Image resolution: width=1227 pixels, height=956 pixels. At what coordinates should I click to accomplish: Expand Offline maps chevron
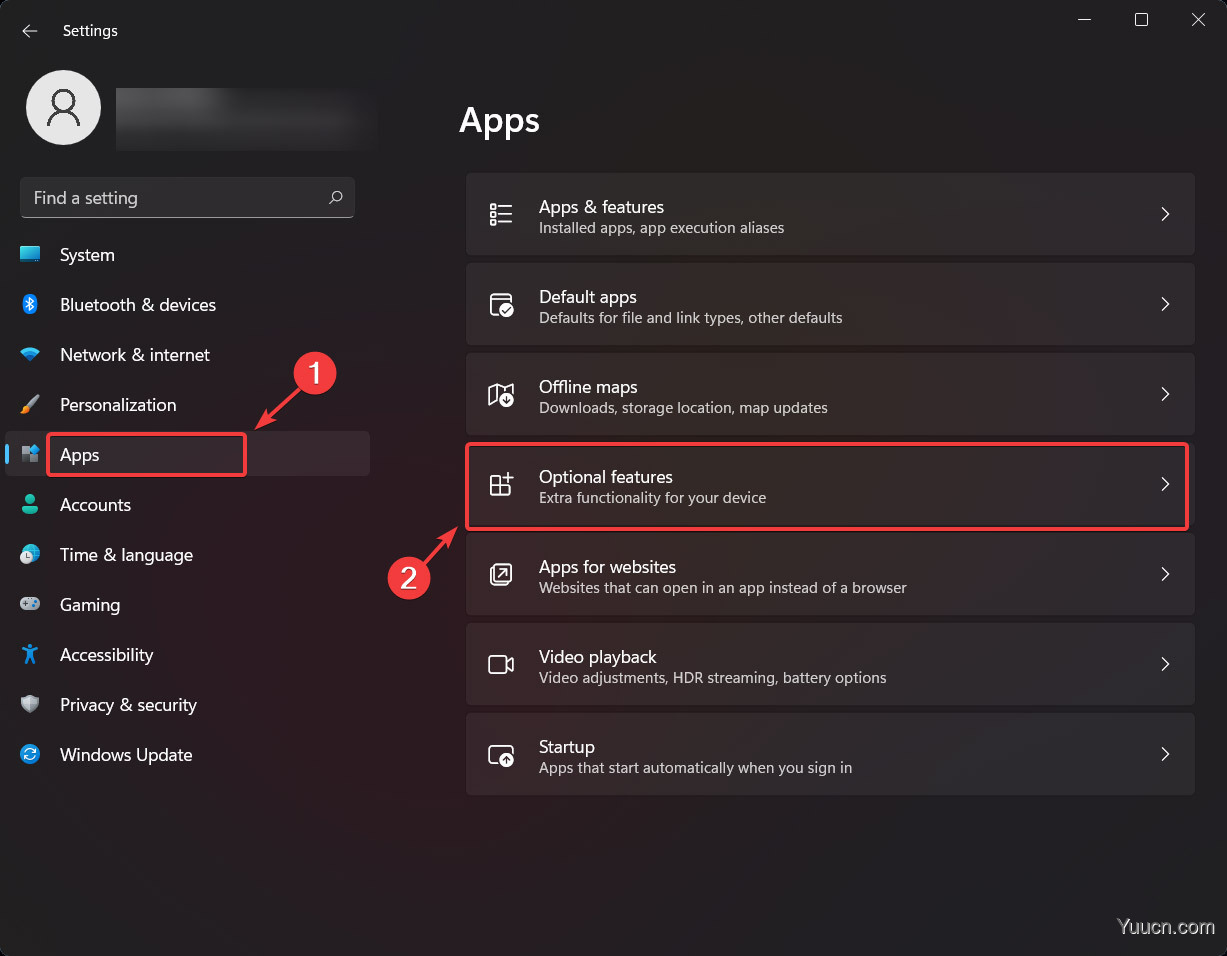1165,394
